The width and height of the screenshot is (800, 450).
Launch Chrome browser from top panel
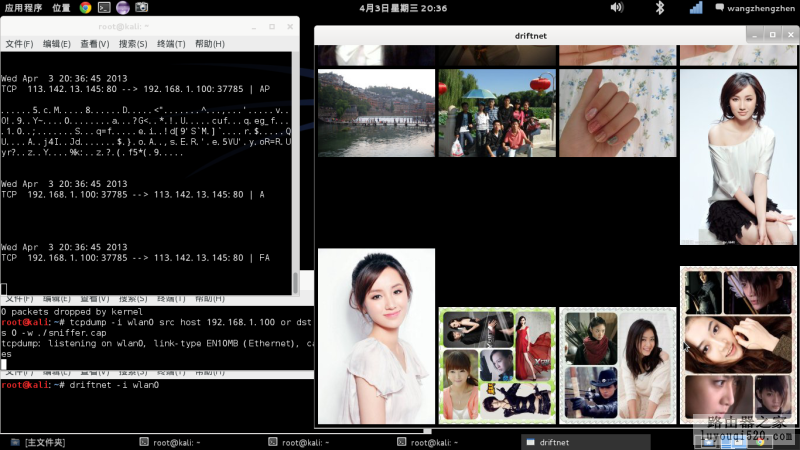point(85,7)
